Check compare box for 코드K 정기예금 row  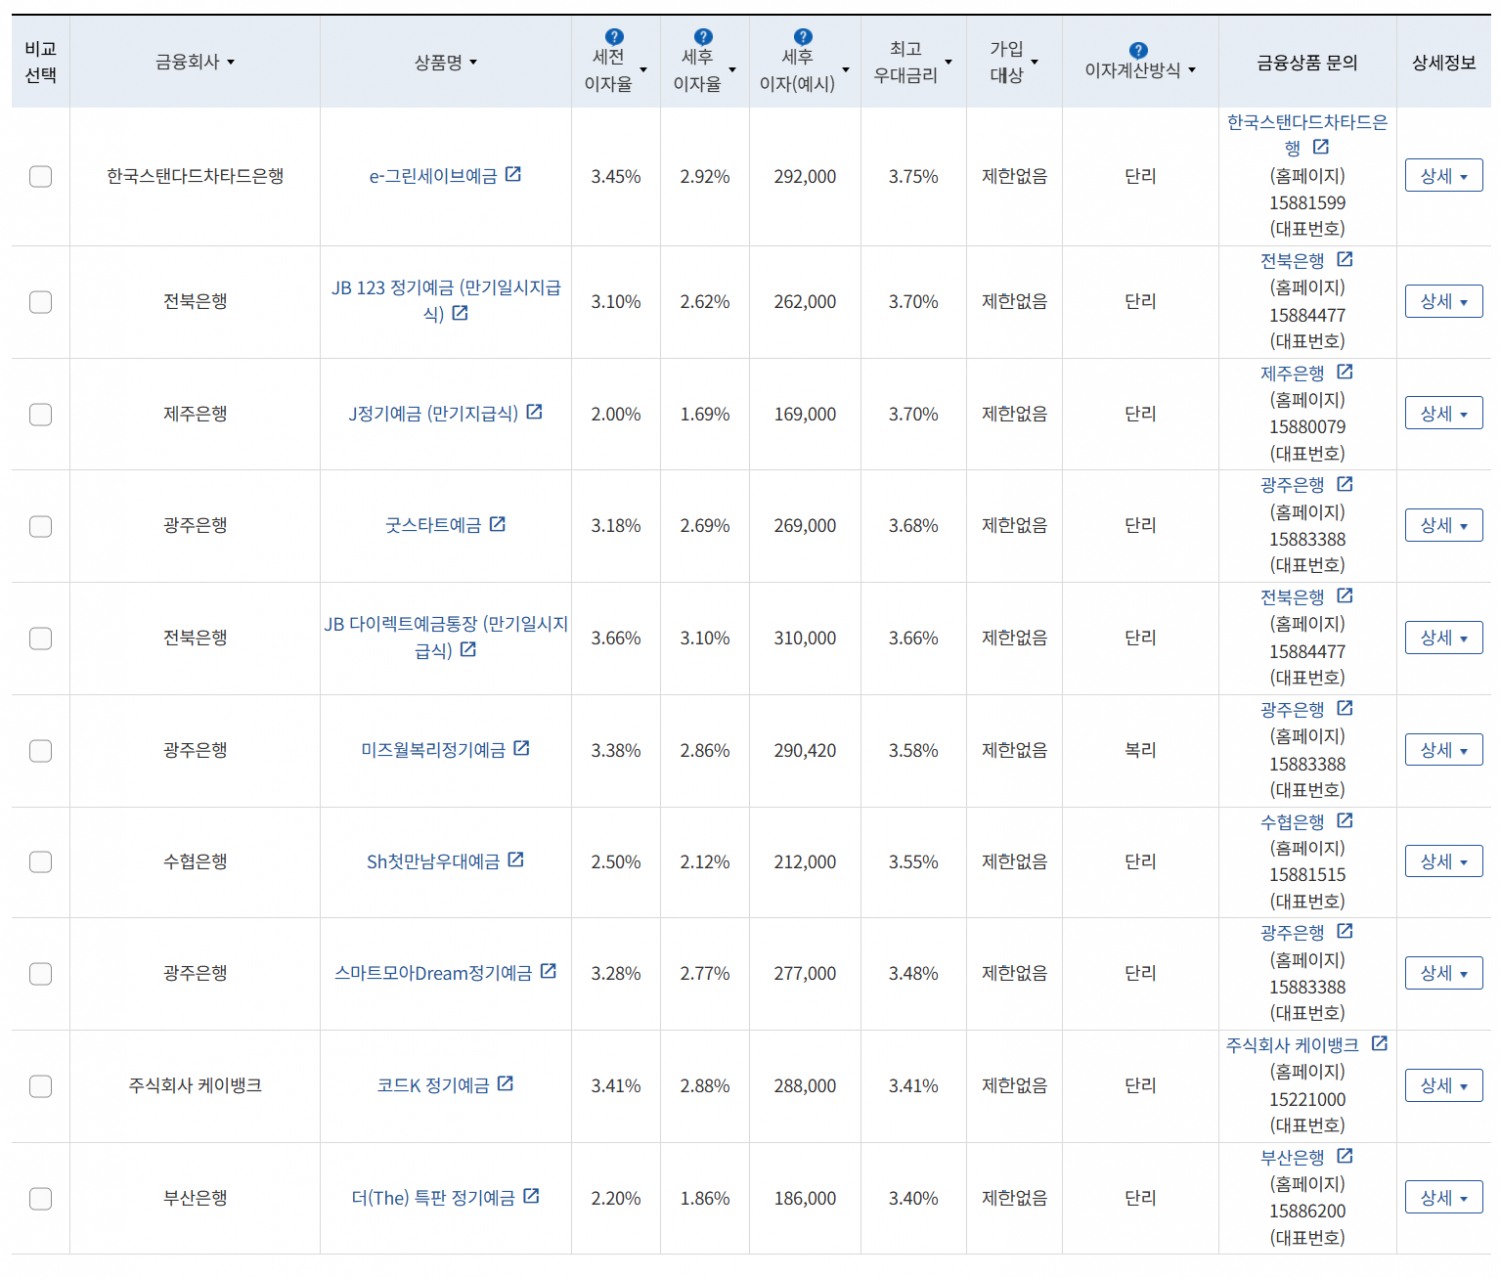(40, 1086)
